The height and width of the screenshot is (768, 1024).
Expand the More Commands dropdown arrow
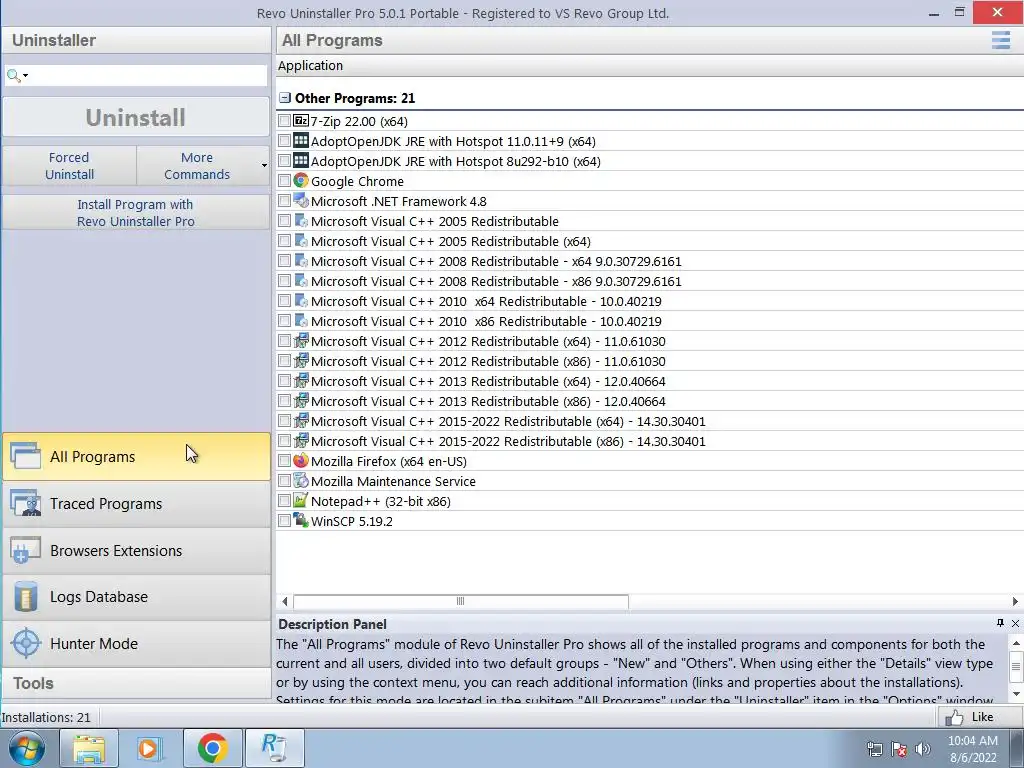[264, 165]
